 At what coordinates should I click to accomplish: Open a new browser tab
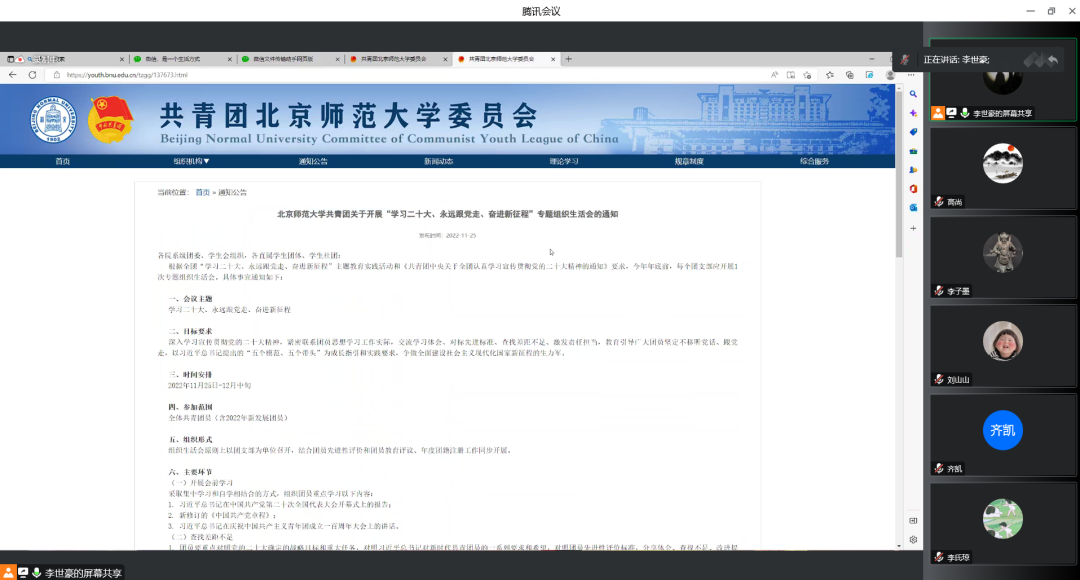(x=568, y=59)
